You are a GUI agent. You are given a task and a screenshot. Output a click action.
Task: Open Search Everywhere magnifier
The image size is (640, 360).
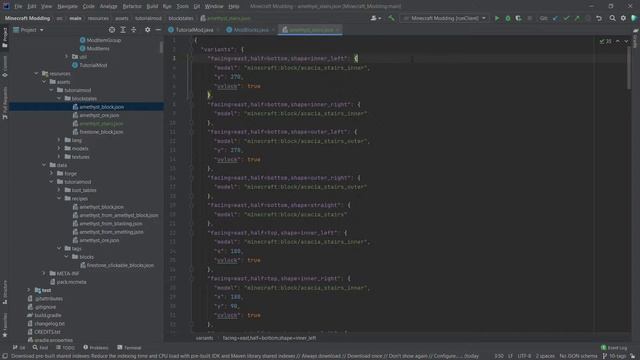pos(612,18)
